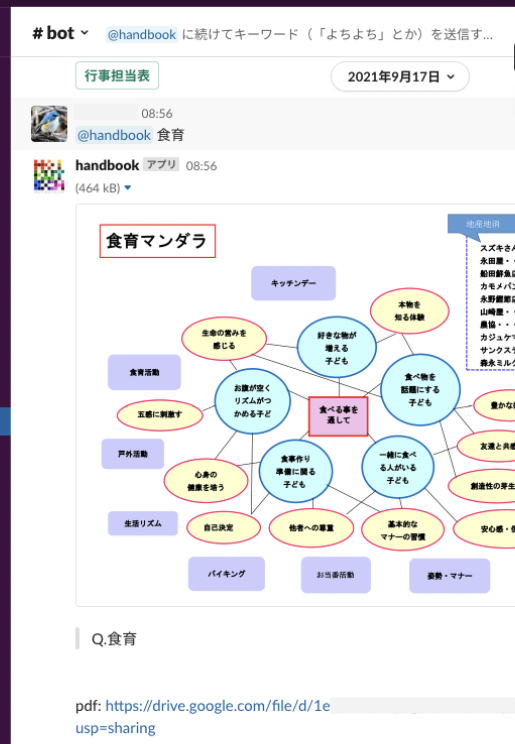
Task: Click the usp=sharing link continuation
Action: pos(115,728)
